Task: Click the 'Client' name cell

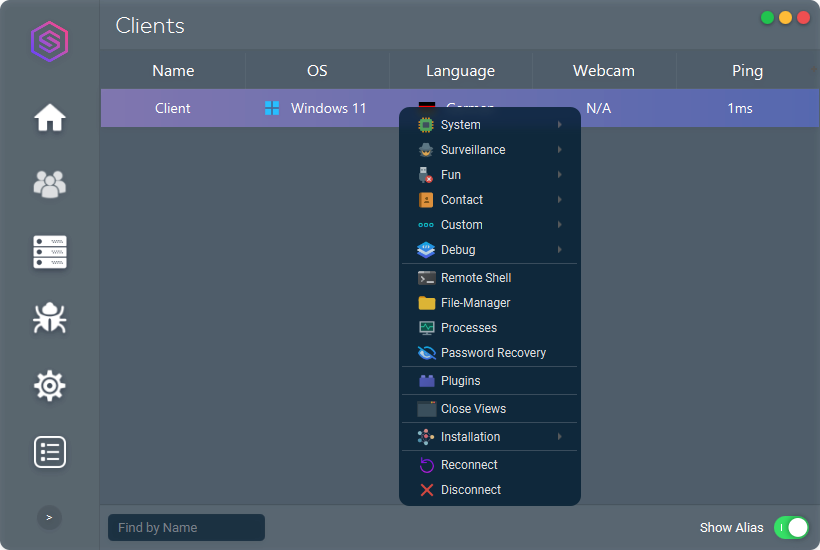Action: [173, 108]
